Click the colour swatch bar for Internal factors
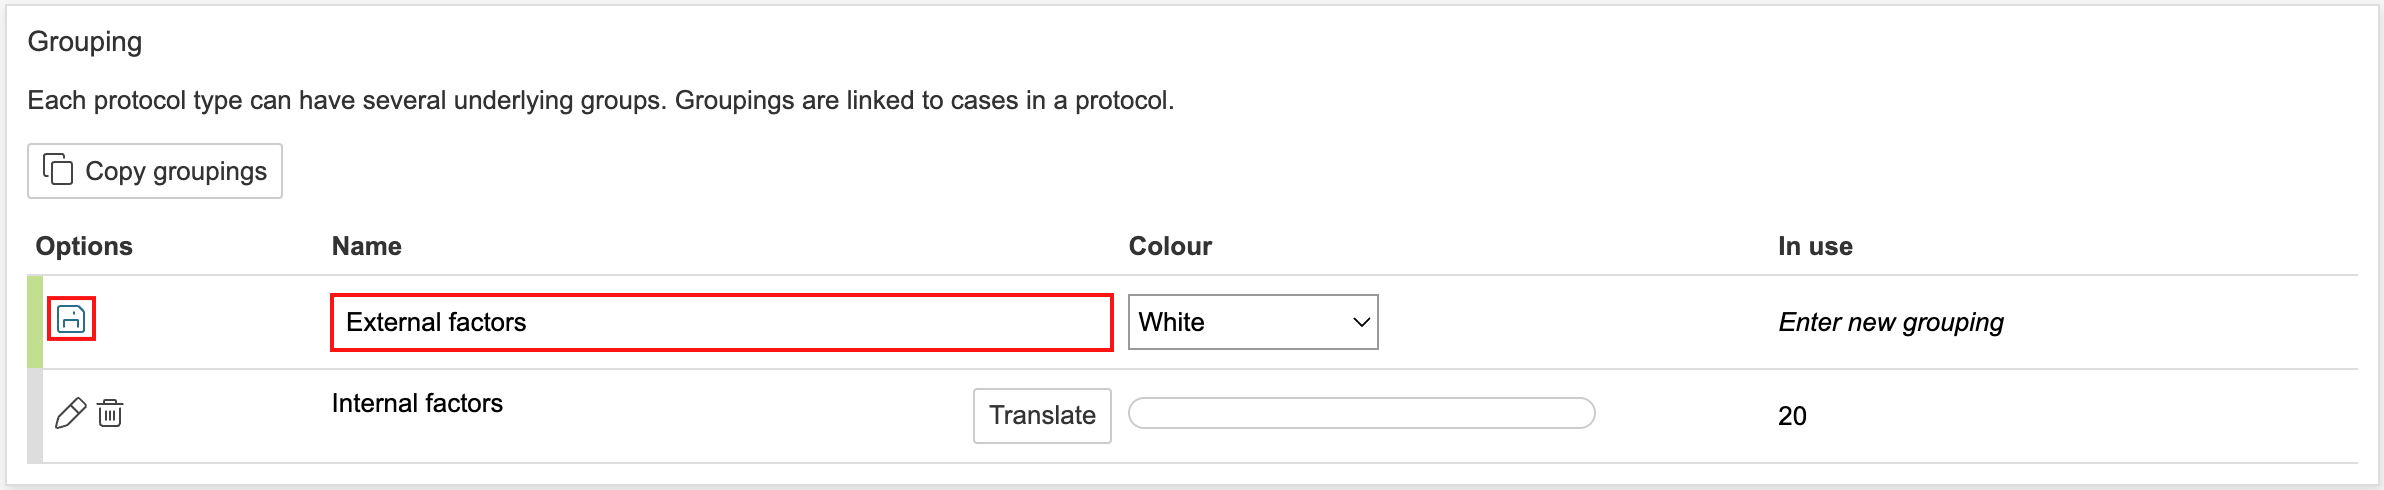2384x490 pixels. tap(1361, 413)
